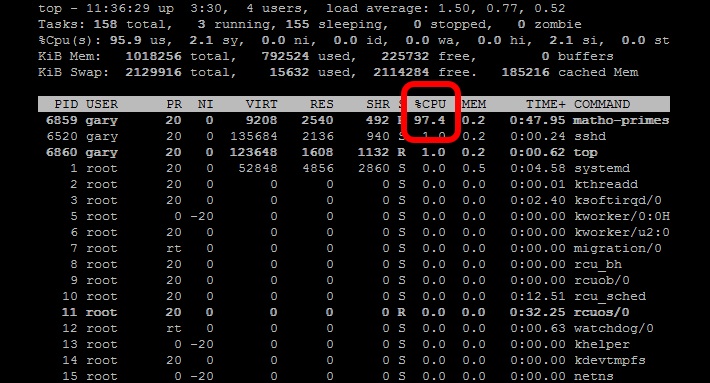Click the KiB Swap total value
The image size is (710, 383).
coord(154,72)
